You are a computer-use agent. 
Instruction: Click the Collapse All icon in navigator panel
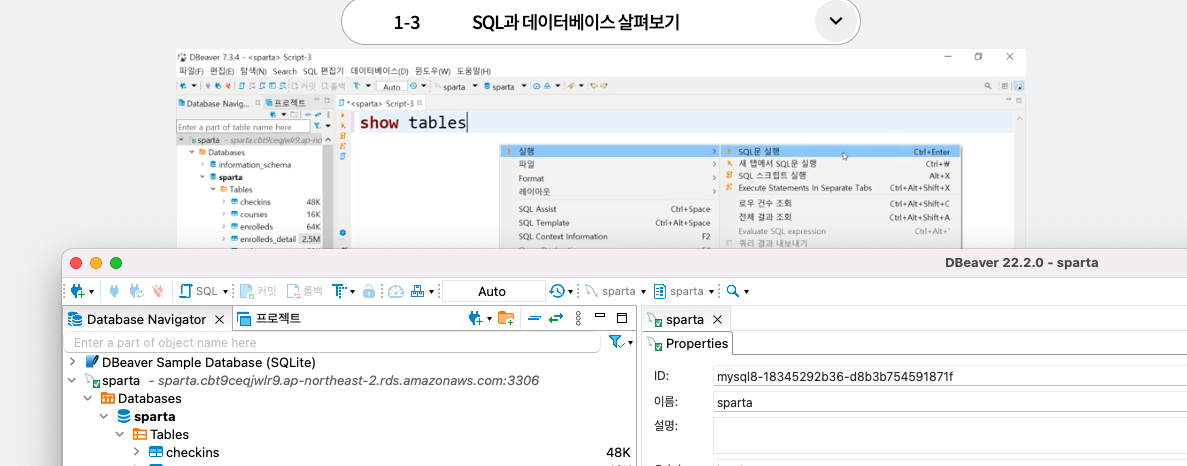point(534,319)
